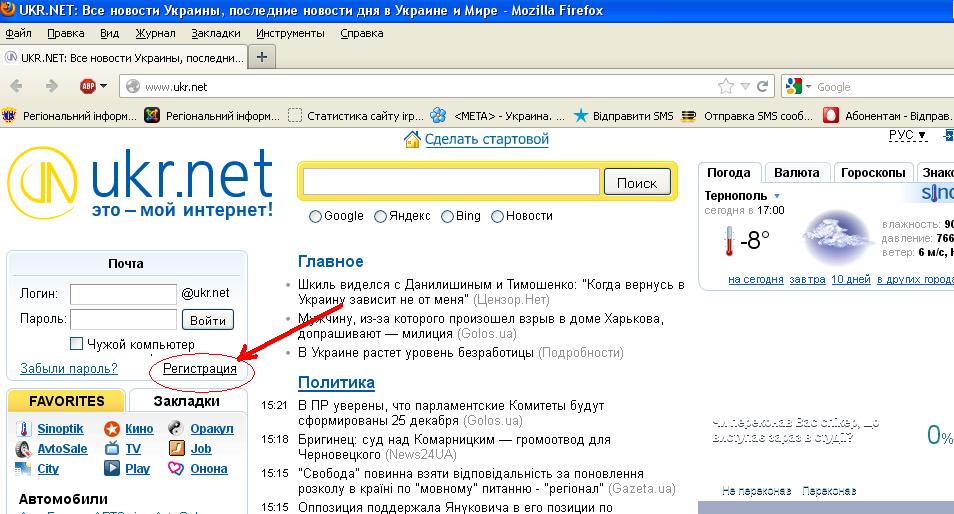Image resolution: width=954 pixels, height=514 pixels.
Task: Open the Кино favorites icon
Action: pyautogui.click(x=112, y=429)
